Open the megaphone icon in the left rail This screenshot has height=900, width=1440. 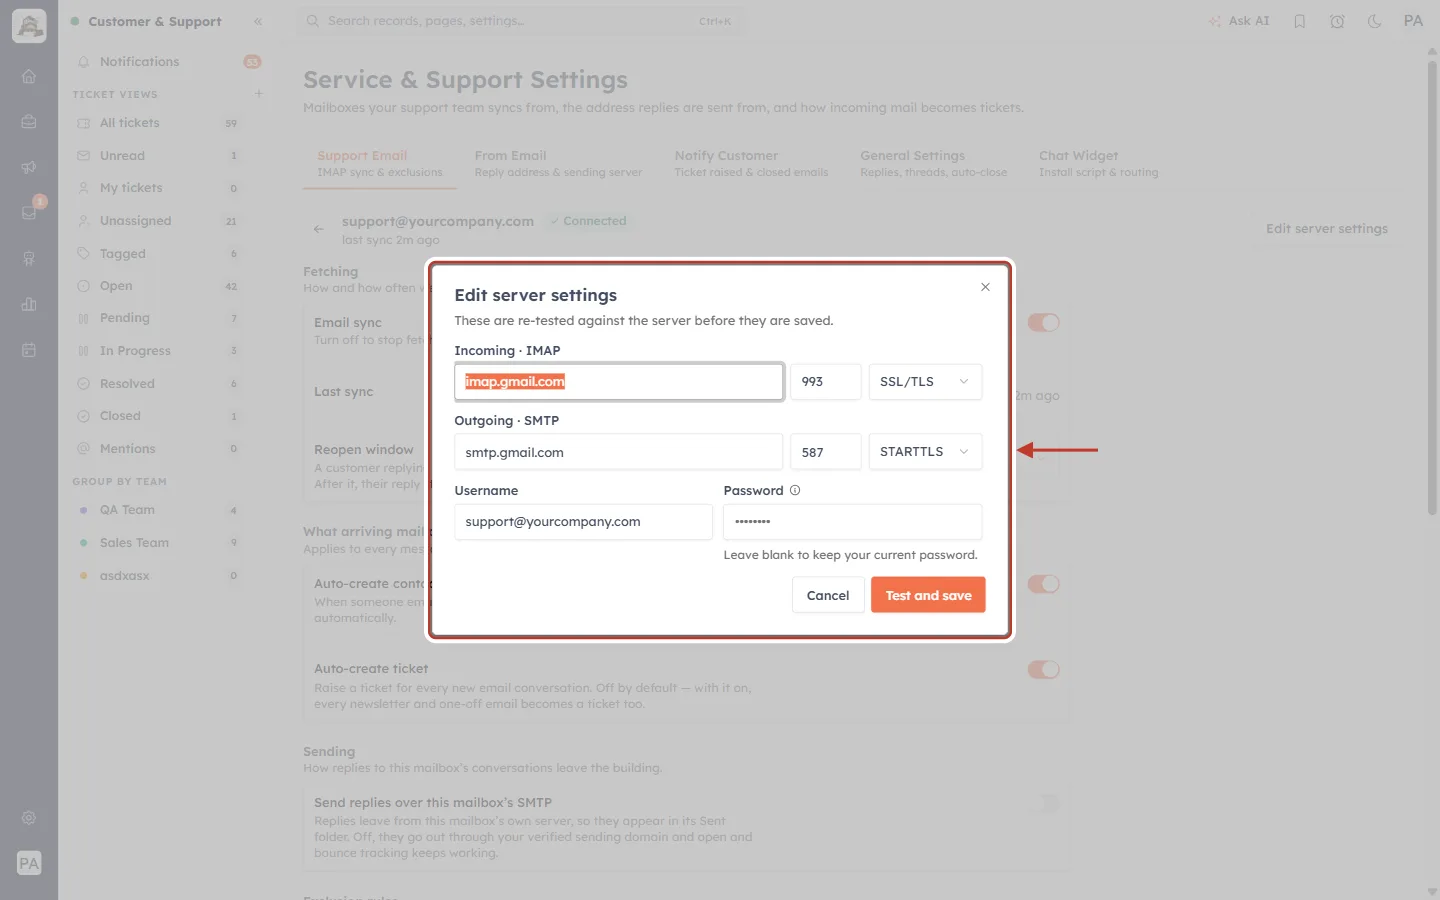(x=29, y=168)
